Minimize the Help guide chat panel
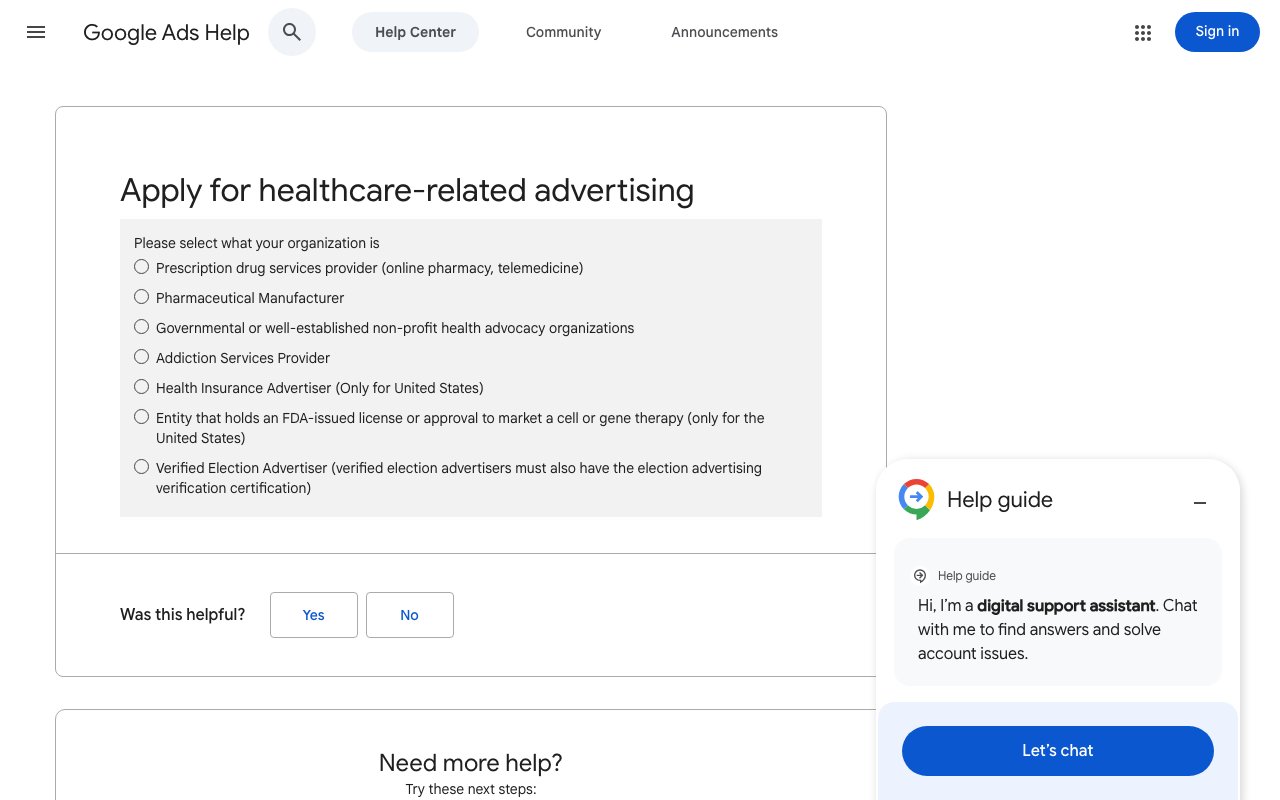This screenshot has width=1280, height=800. coord(1200,502)
